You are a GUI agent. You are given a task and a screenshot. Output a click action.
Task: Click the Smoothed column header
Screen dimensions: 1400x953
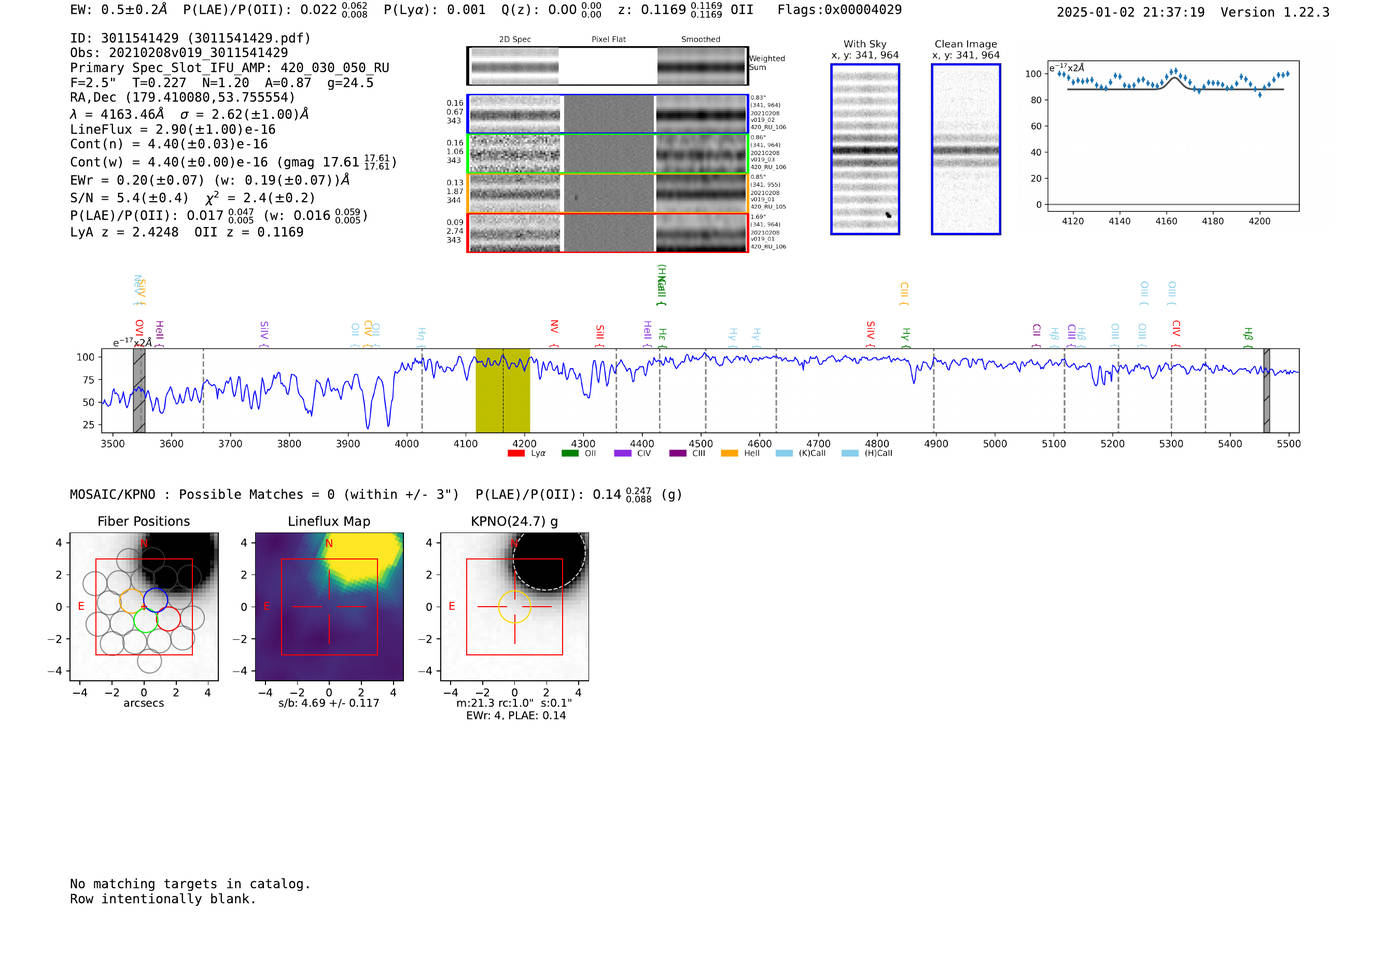700,39
